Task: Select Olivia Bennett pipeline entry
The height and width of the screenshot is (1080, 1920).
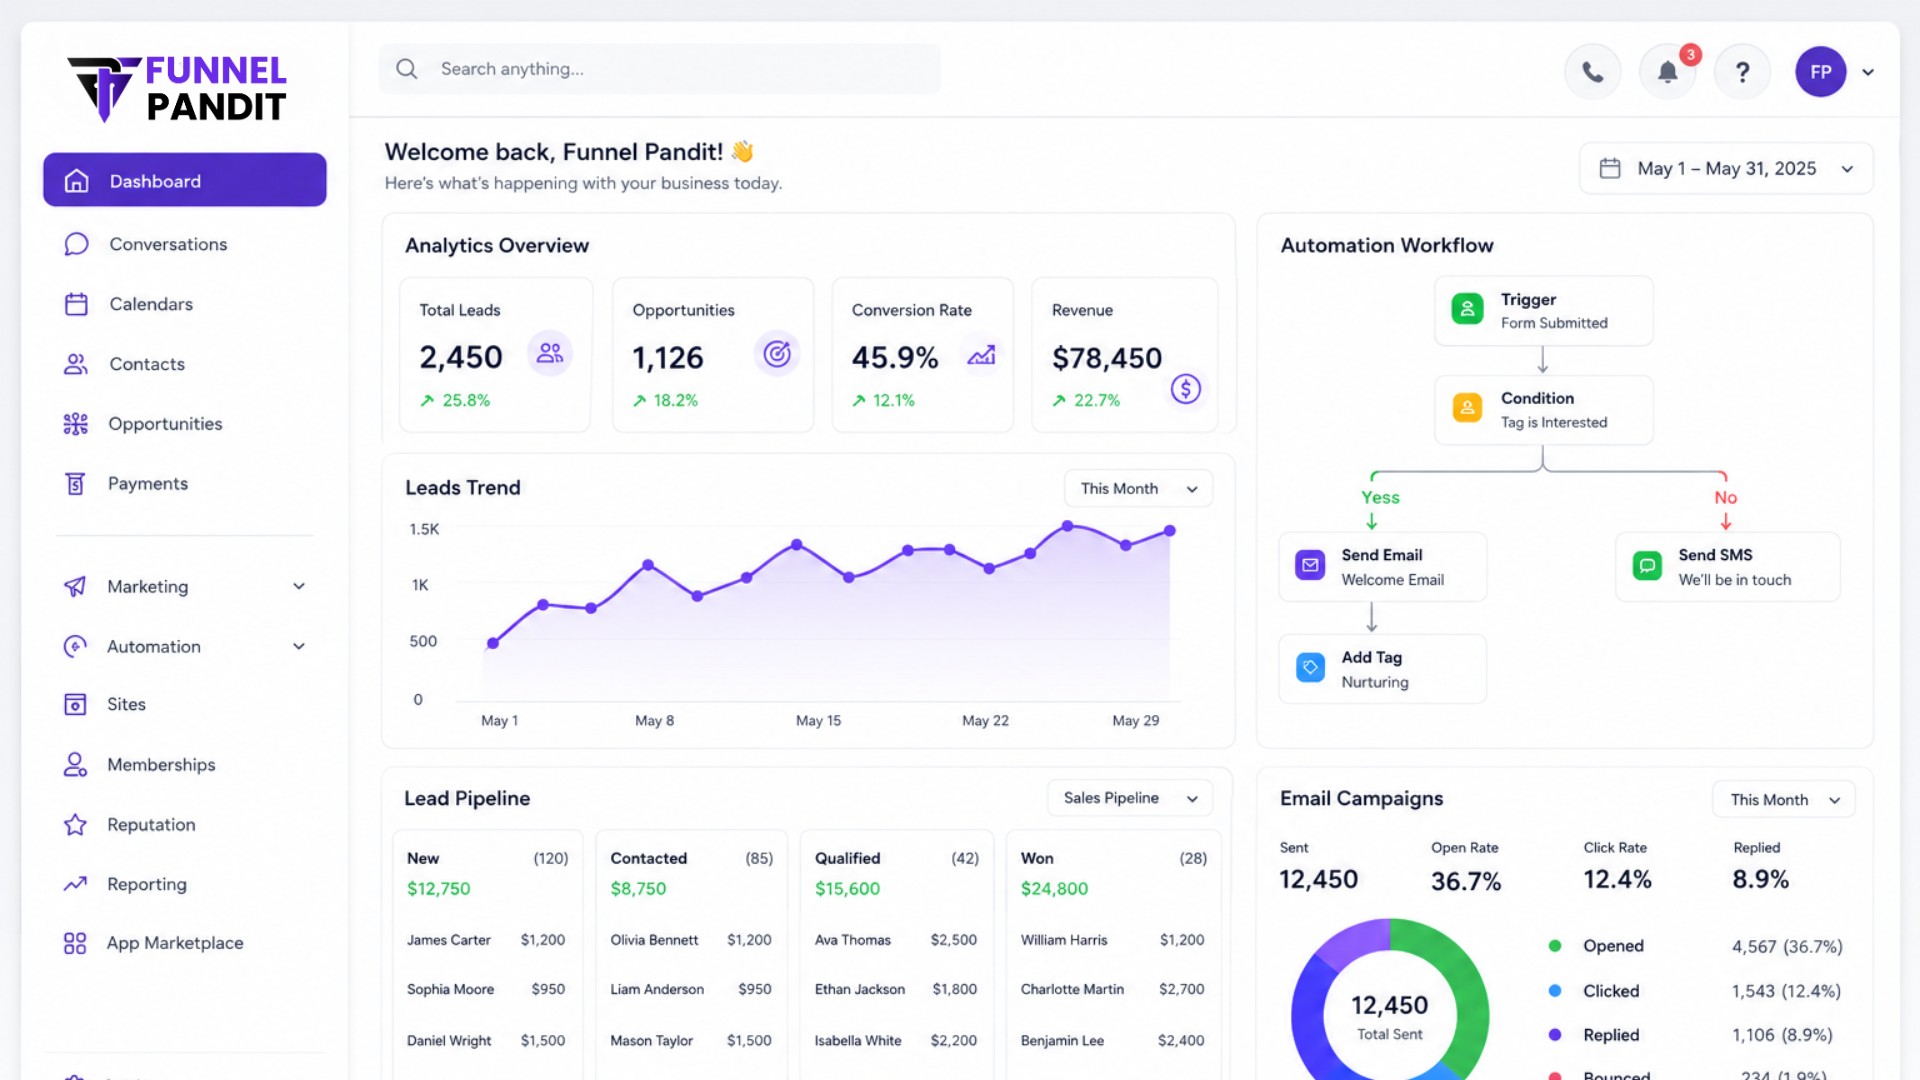Action: (691, 940)
